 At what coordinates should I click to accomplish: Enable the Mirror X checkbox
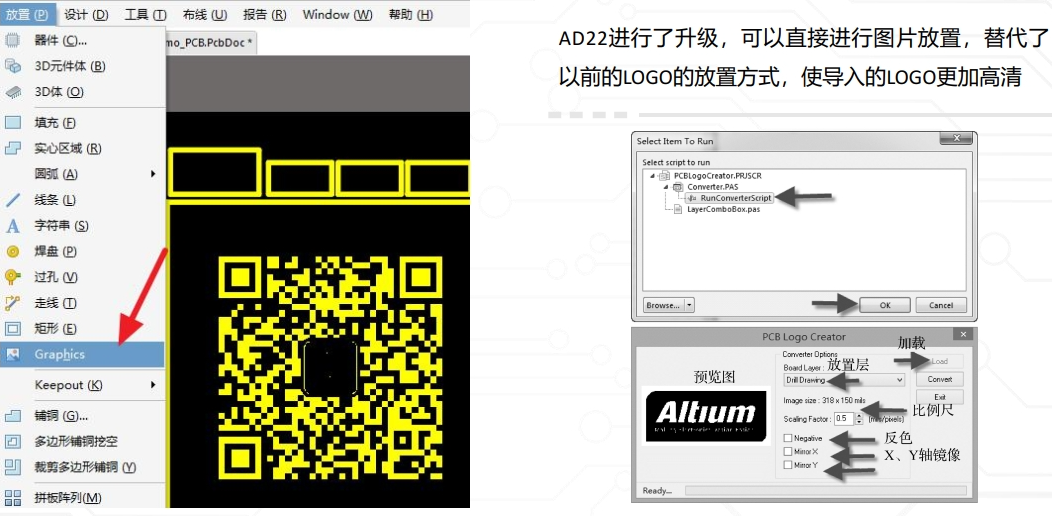pos(788,452)
